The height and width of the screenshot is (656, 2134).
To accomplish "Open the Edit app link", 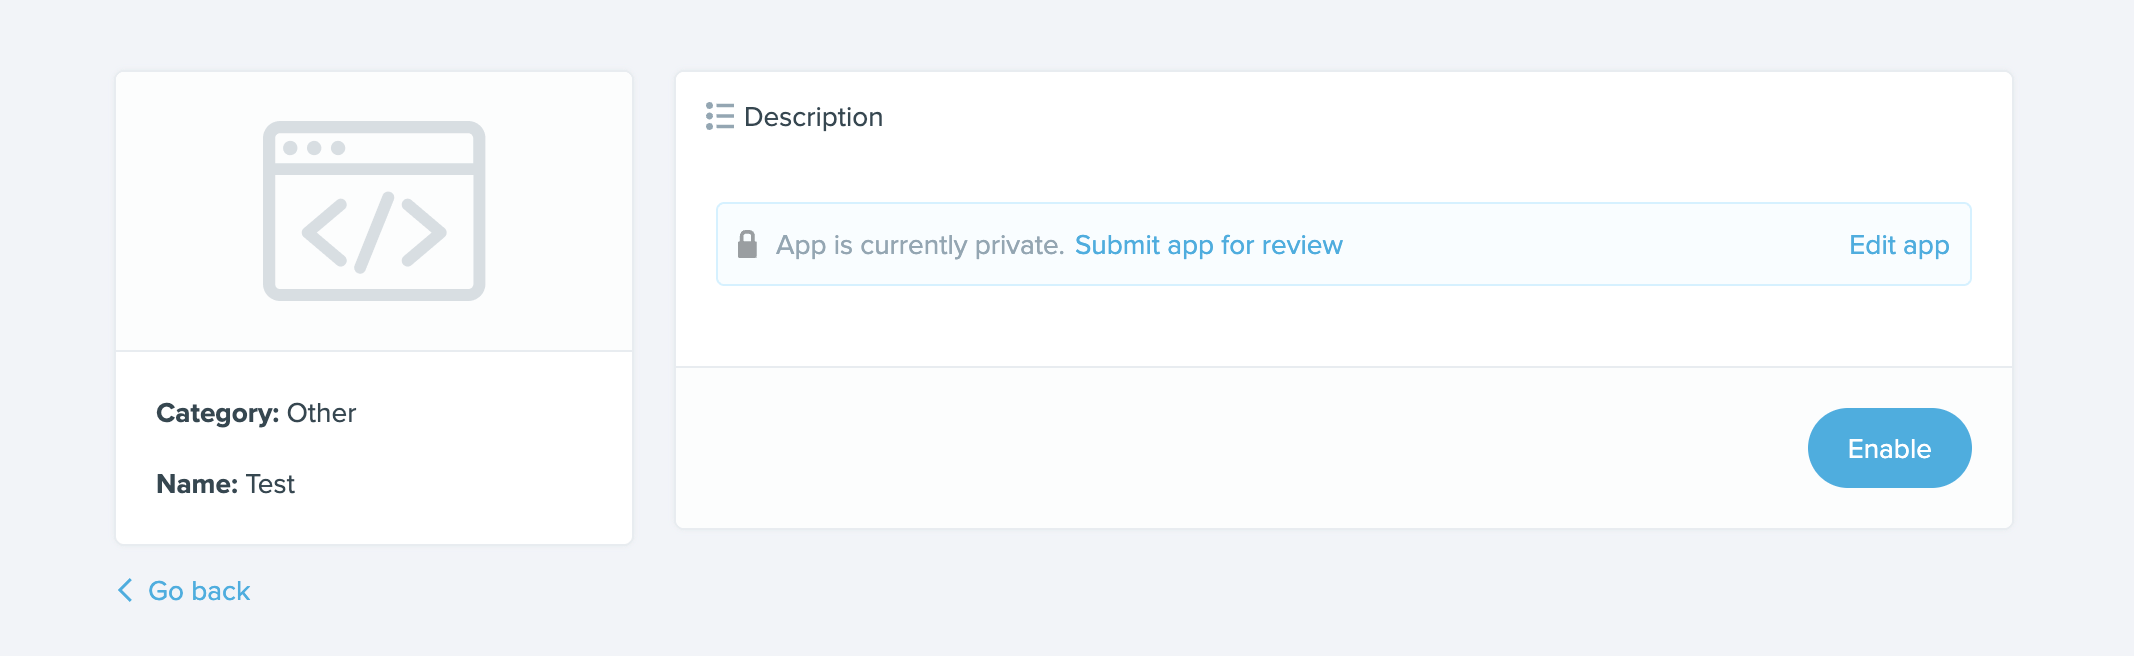I will [x=1898, y=245].
